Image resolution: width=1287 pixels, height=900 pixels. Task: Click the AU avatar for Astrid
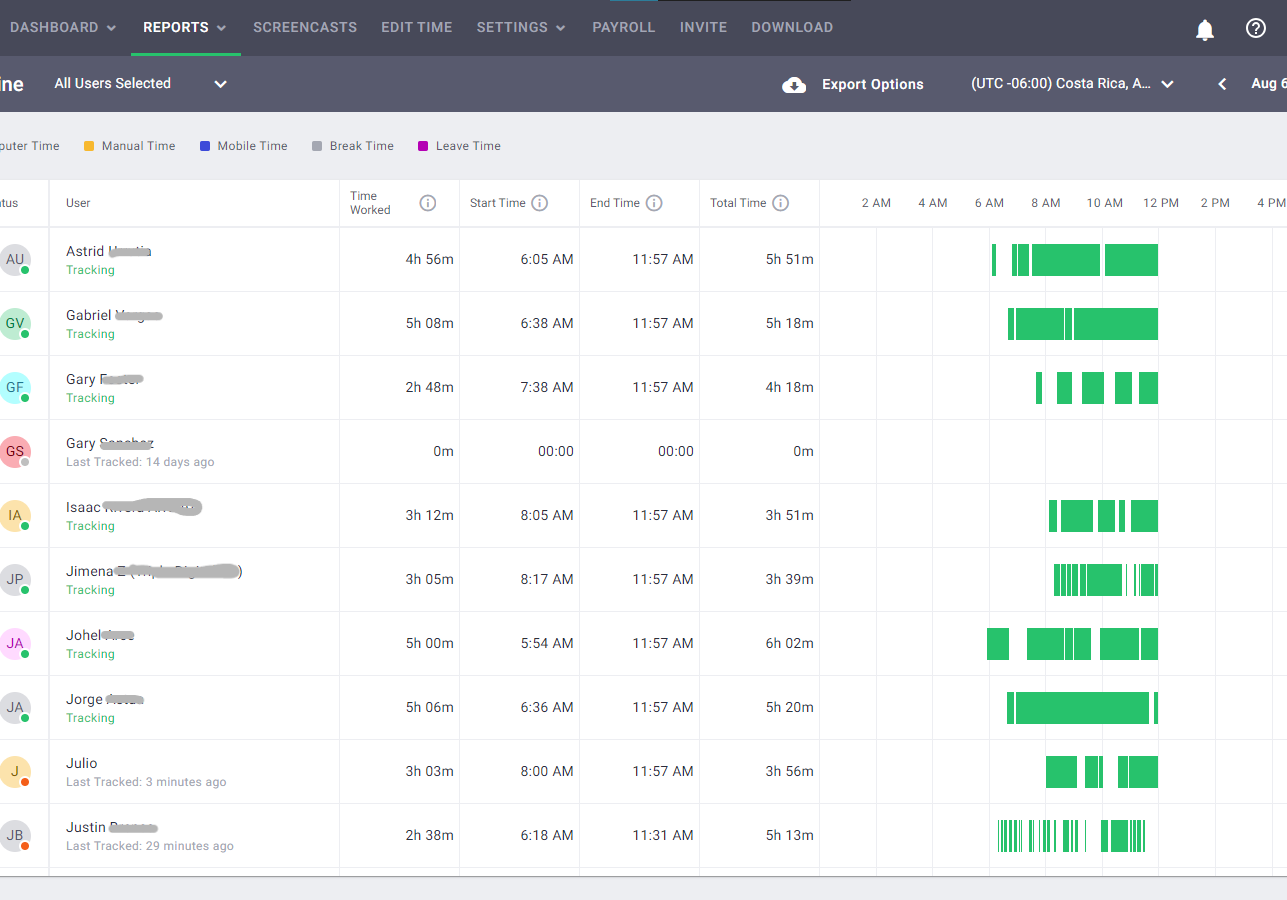coord(15,260)
